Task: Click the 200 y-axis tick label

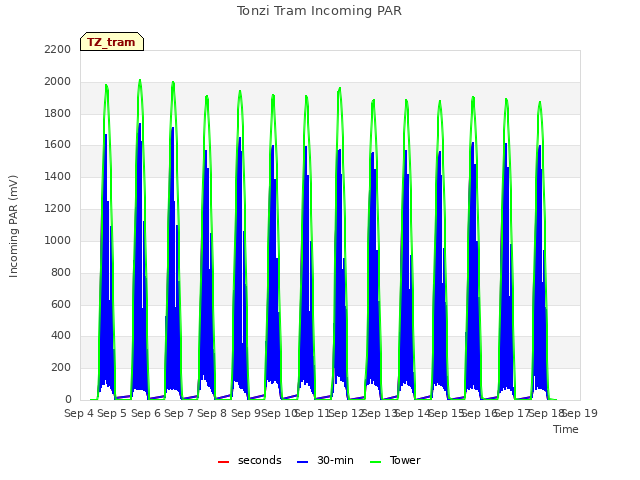Action: tap(61, 367)
